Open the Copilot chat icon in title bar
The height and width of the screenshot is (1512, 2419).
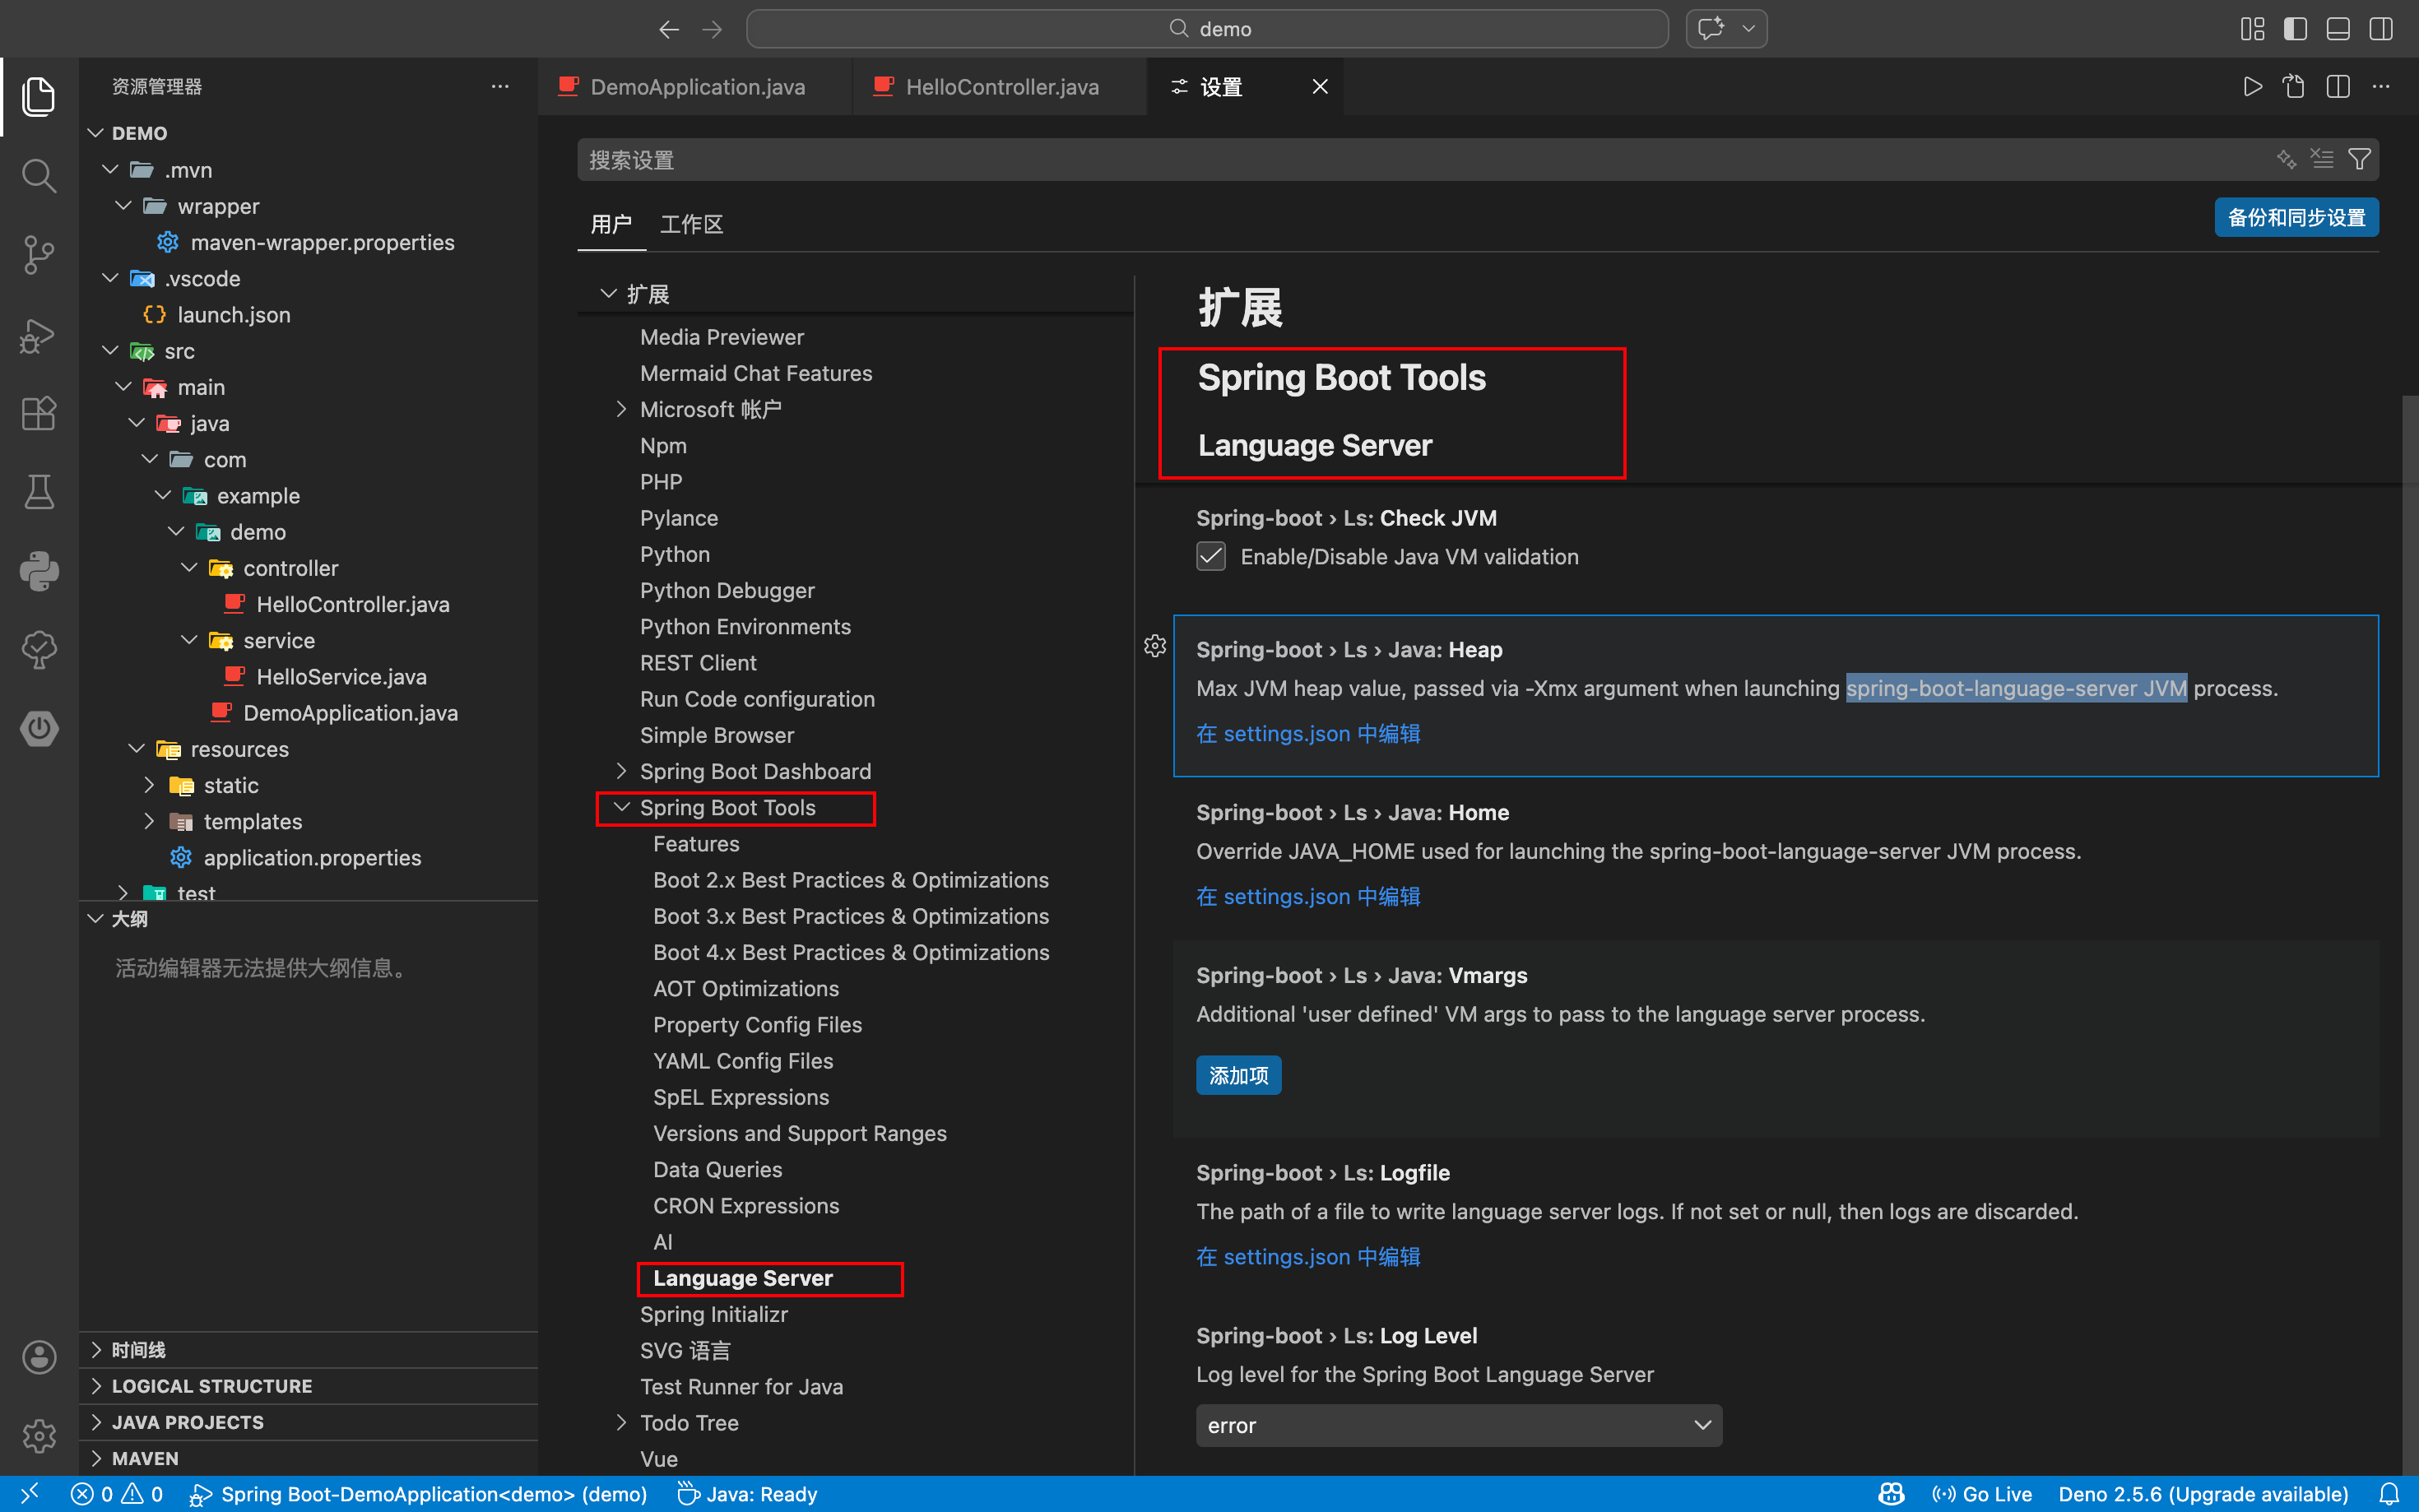pos(1711,29)
